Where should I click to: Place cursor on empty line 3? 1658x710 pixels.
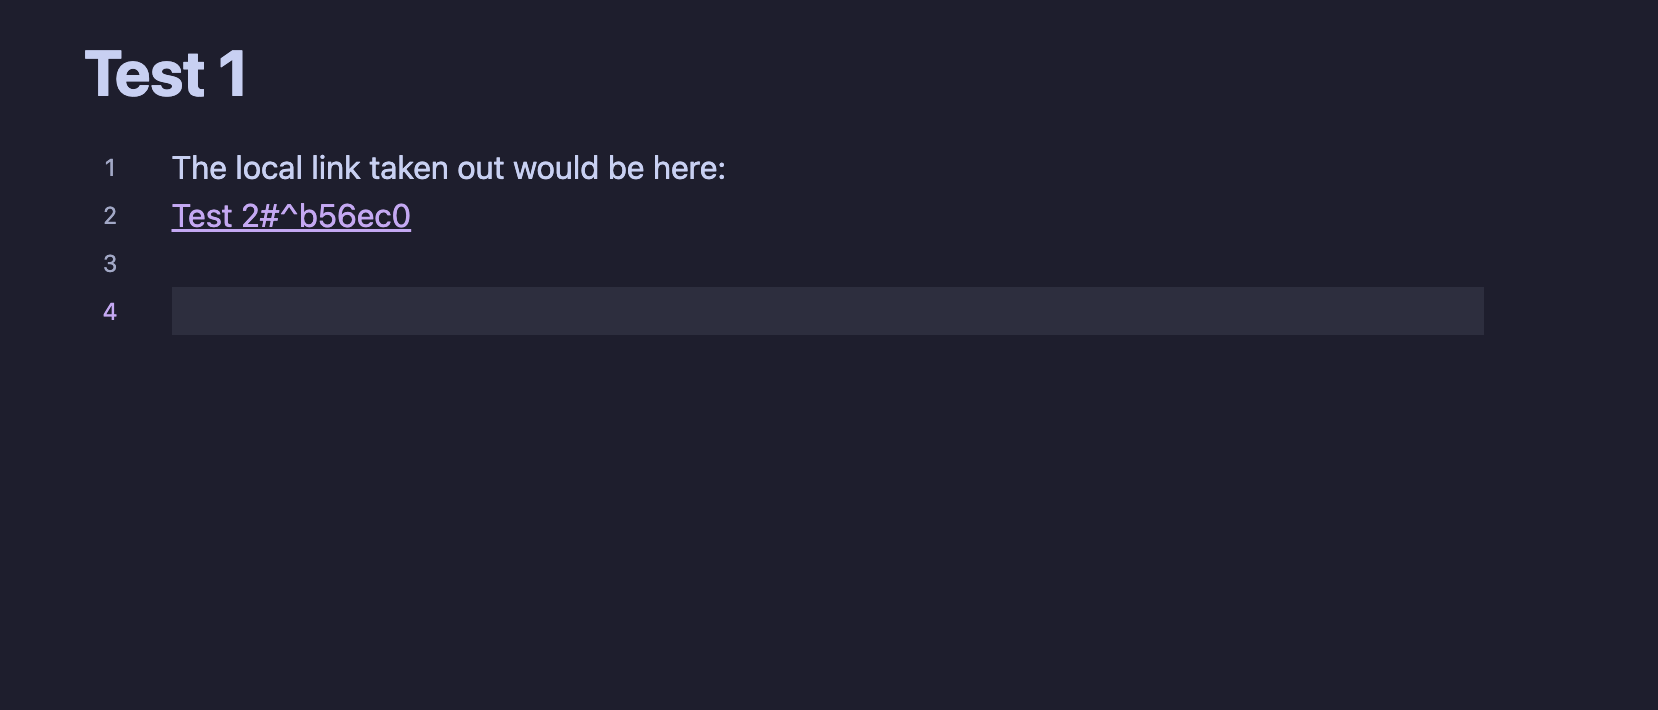827,264
